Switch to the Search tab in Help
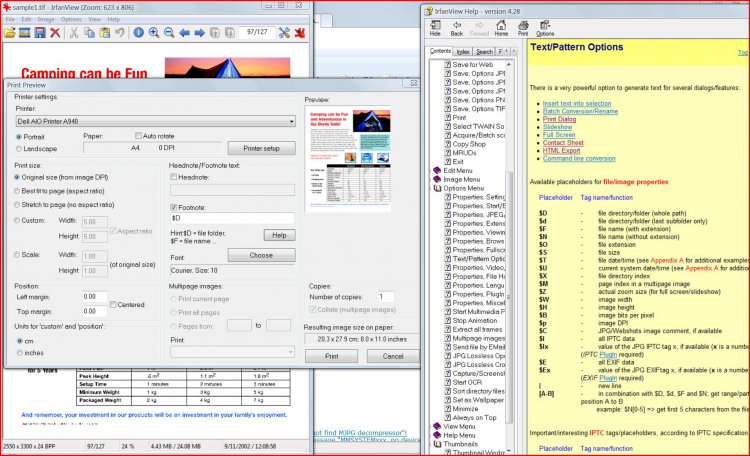Screen dimensions: 750x456 [484, 52]
